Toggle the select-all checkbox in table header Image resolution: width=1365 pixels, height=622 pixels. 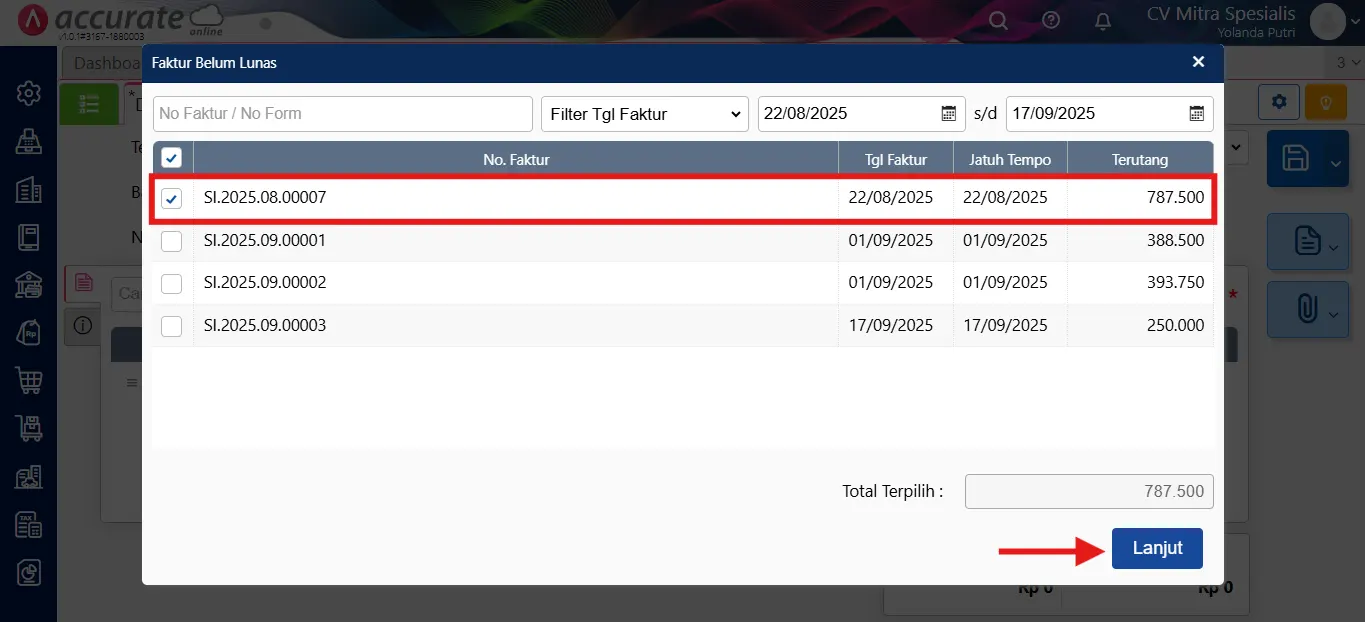tap(172, 159)
